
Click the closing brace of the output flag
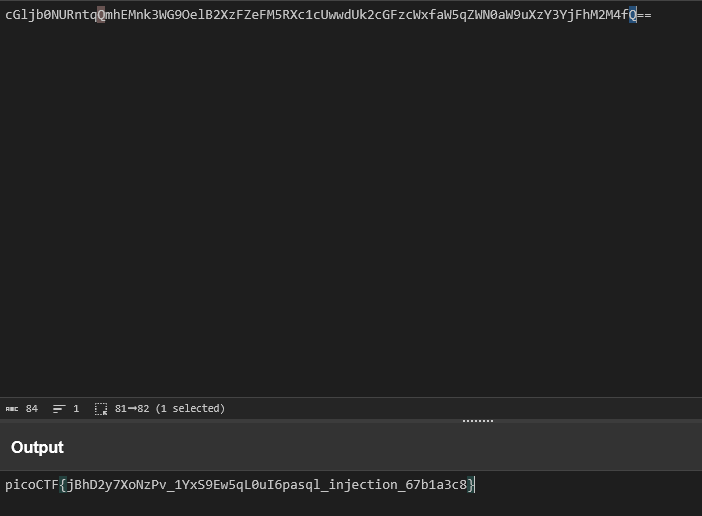[471, 485]
